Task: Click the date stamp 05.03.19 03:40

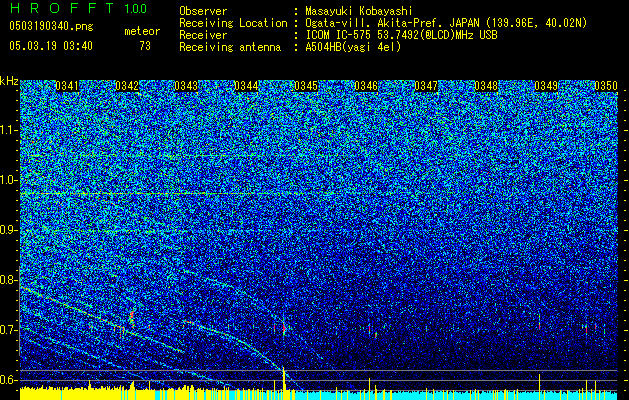Action: tap(51, 46)
